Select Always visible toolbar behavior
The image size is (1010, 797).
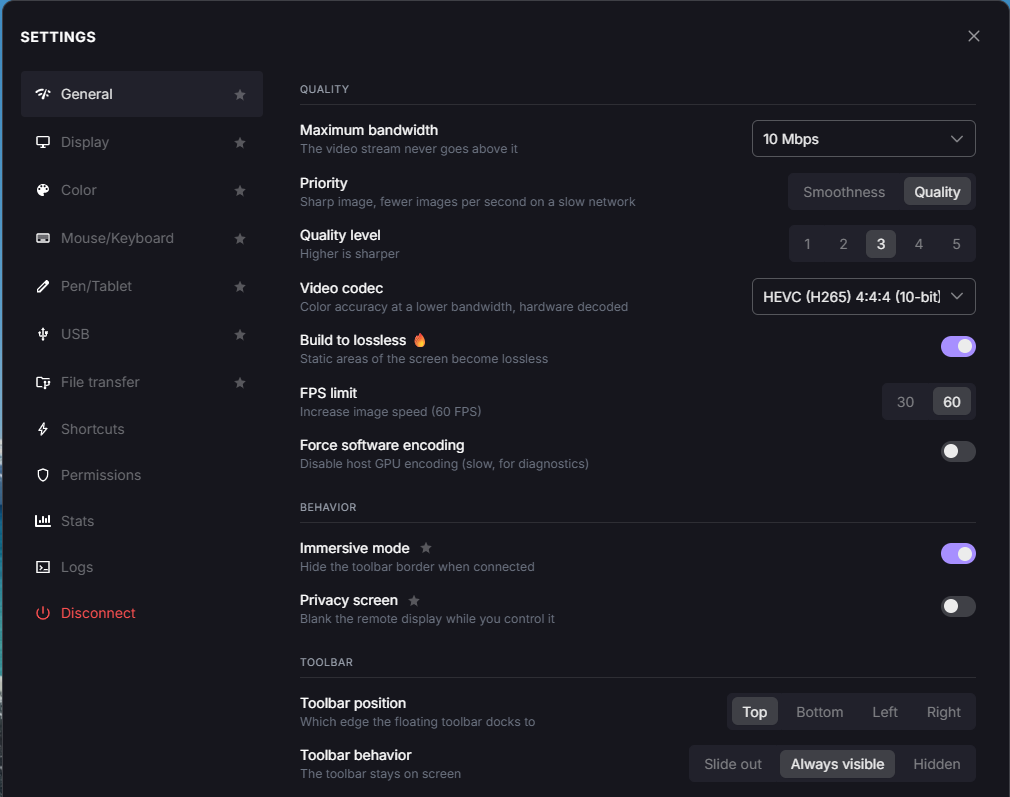click(x=837, y=764)
